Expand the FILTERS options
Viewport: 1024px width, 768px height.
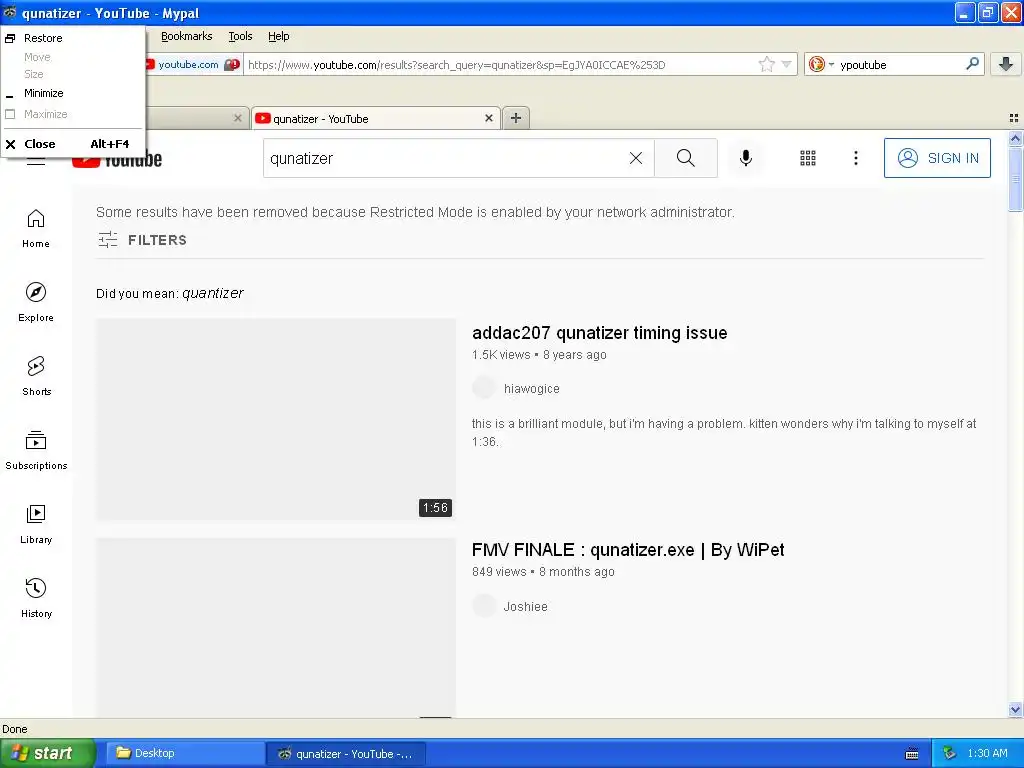pyautogui.click(x=142, y=240)
